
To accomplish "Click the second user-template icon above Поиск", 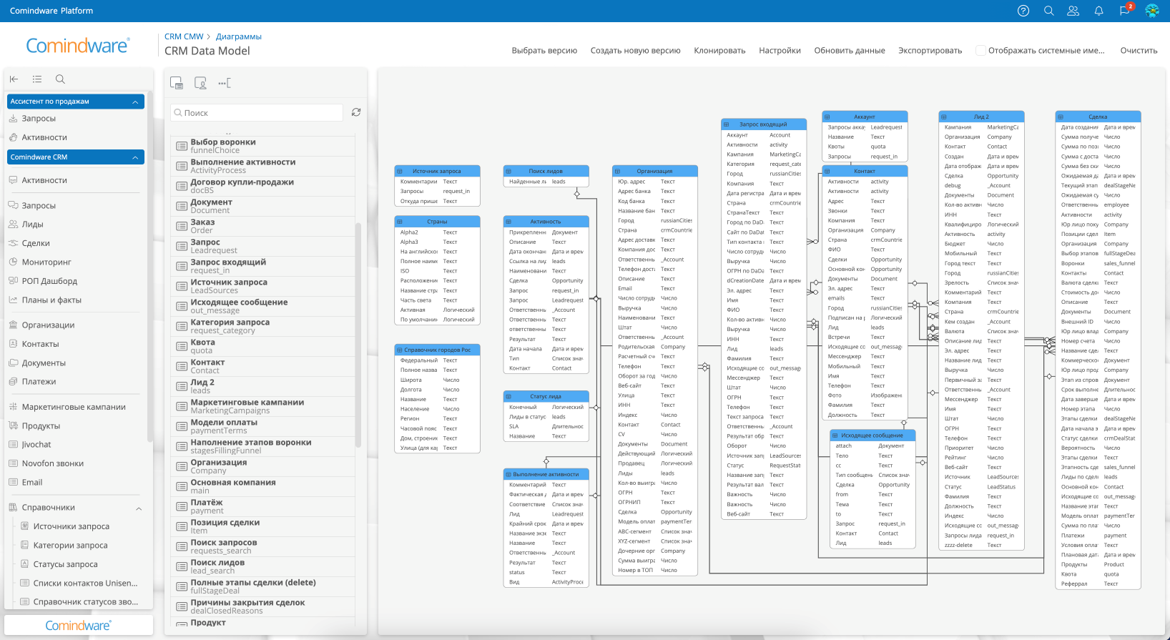I will (200, 83).
